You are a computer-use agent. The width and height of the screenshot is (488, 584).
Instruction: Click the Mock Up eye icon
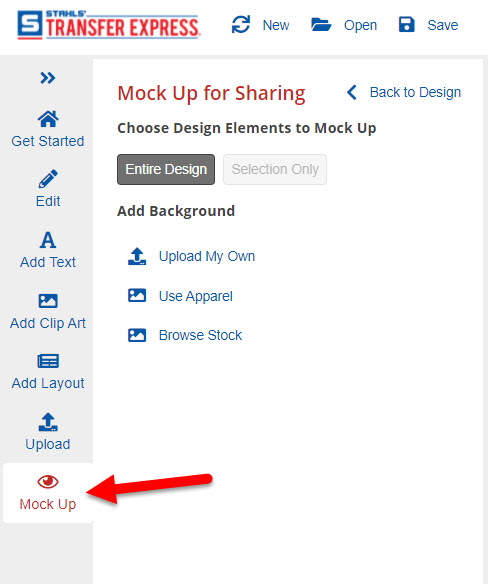click(48, 482)
